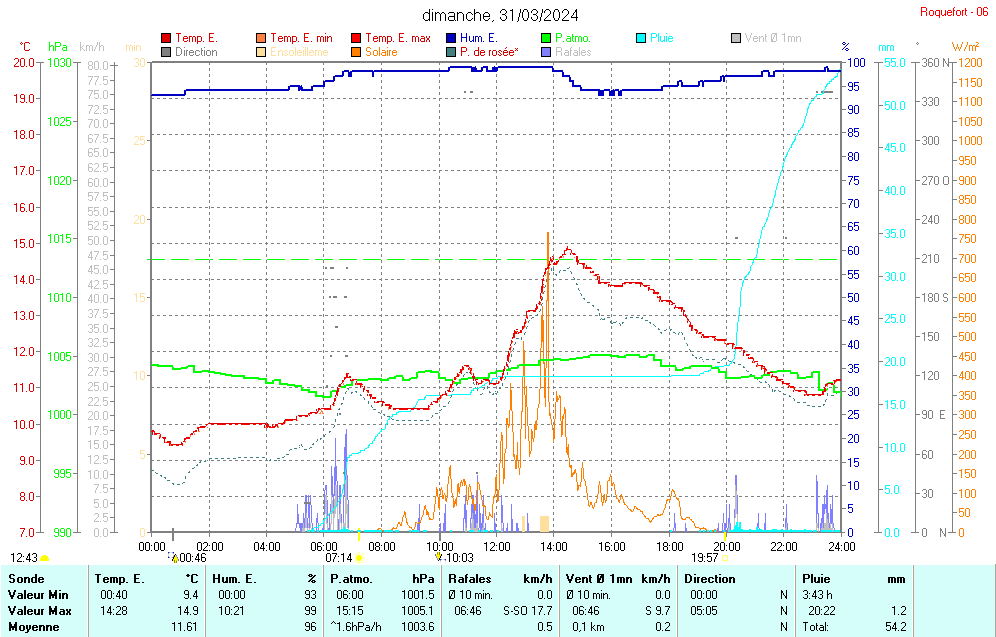Click the red Temp. E. legend swatch
This screenshot has height=637, width=996.
pyautogui.click(x=166, y=38)
